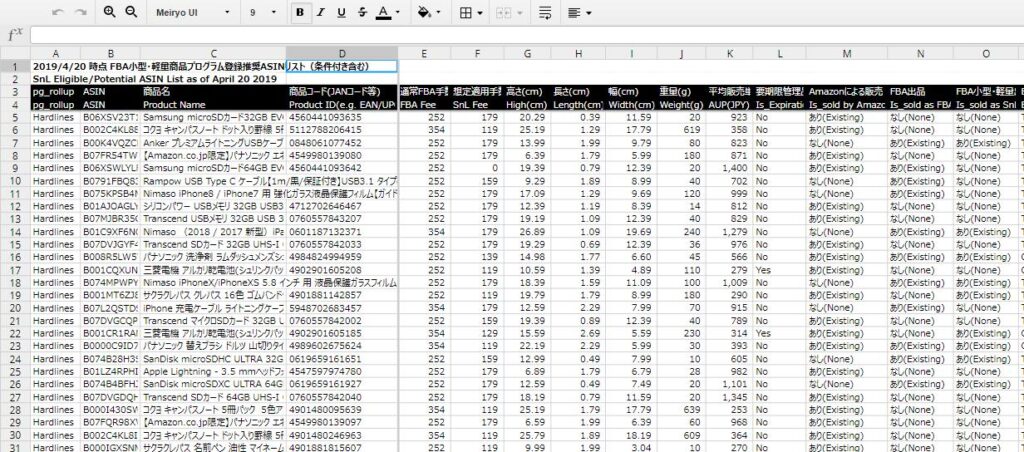
Task: Click SnL Fee value 0 in row 9
Action: coord(476,168)
